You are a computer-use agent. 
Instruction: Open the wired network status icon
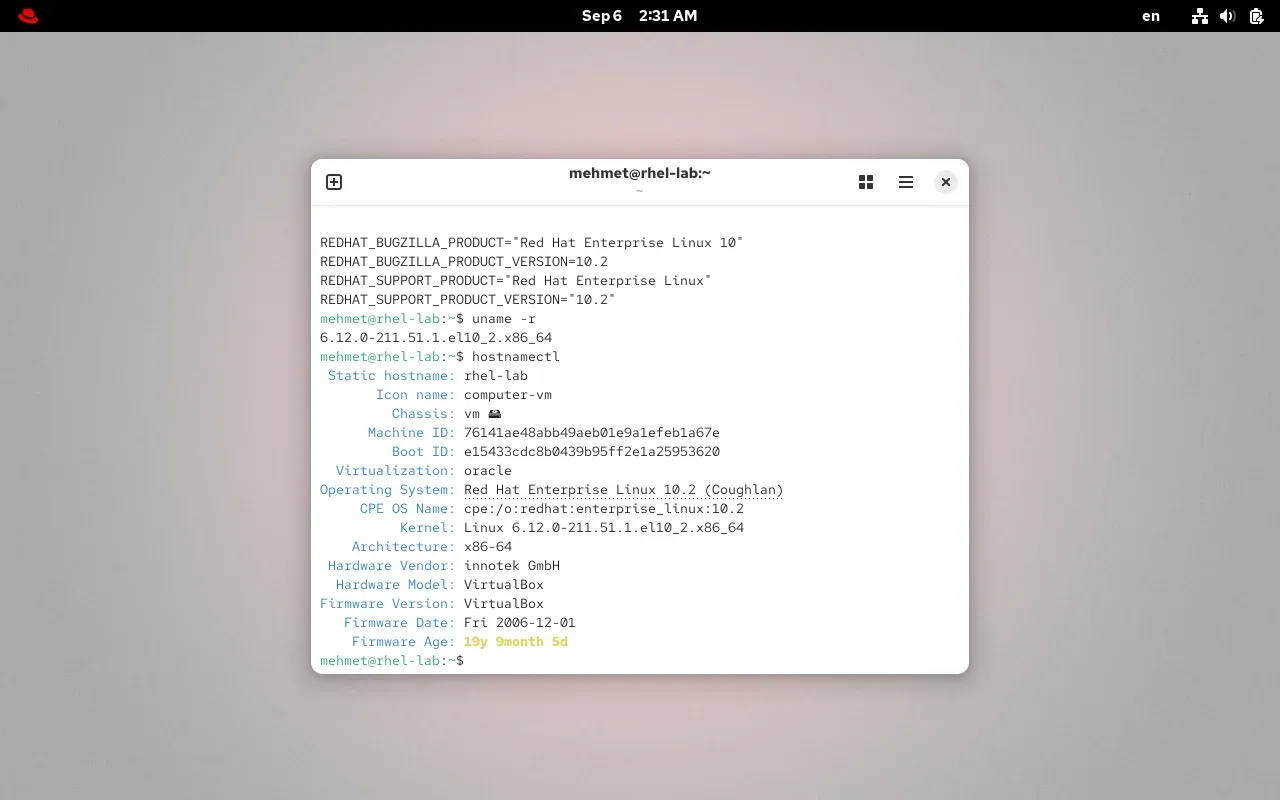[1200, 16]
